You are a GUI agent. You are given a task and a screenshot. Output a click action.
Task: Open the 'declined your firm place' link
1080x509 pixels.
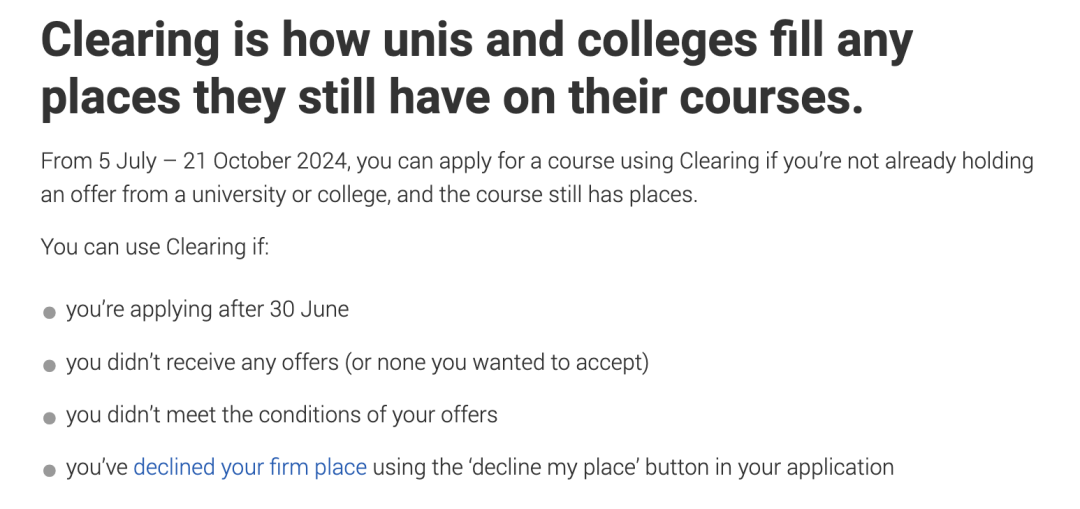(x=249, y=468)
